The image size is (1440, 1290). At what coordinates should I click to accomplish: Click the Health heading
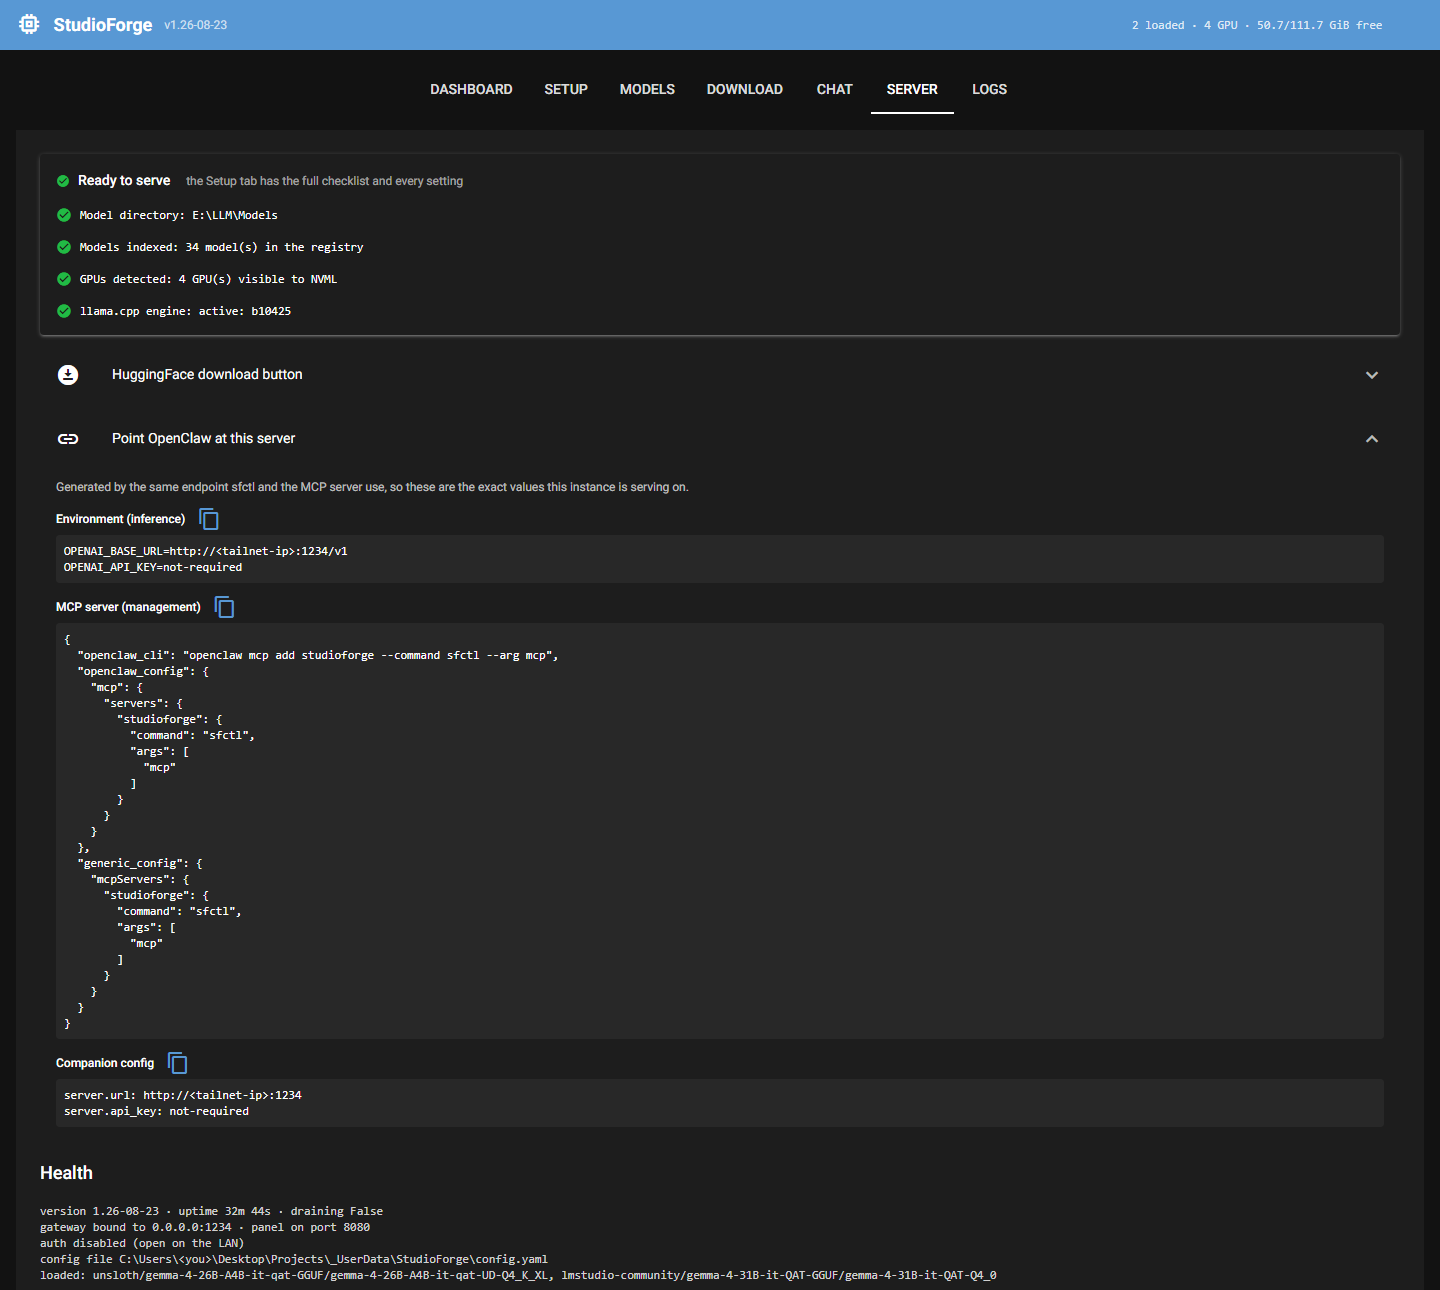[66, 1173]
